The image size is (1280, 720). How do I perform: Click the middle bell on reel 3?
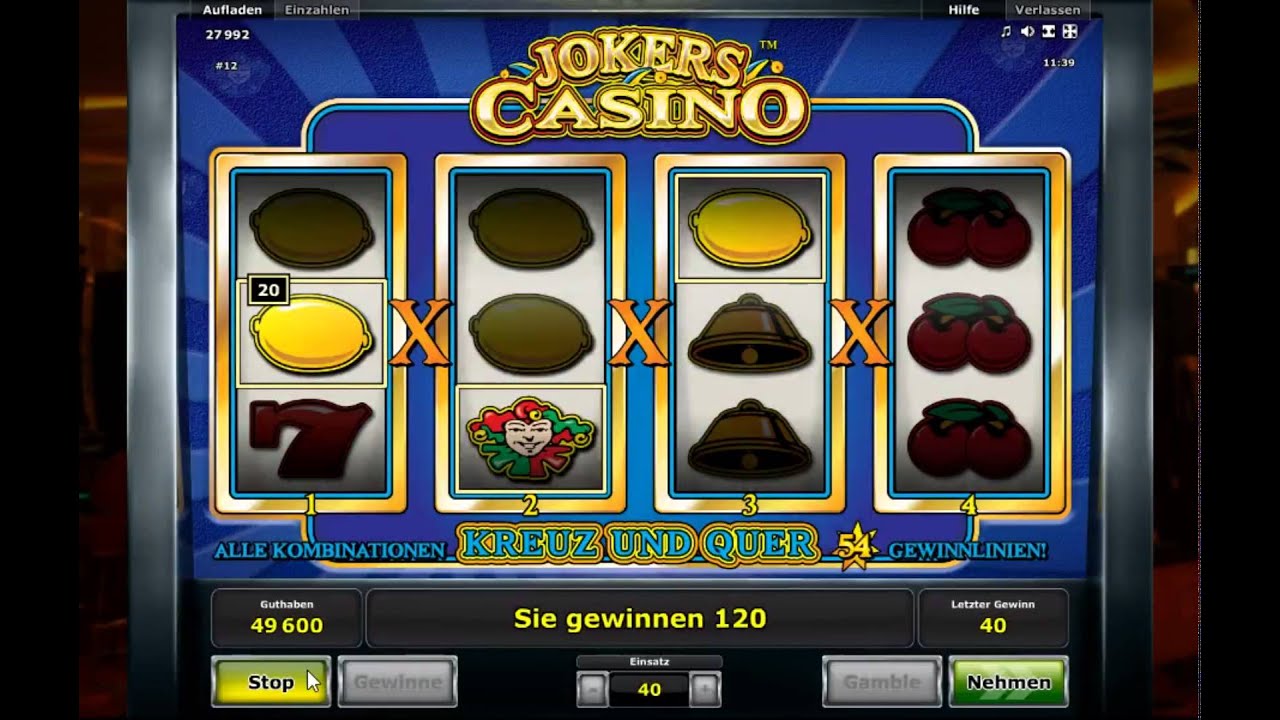click(750, 334)
